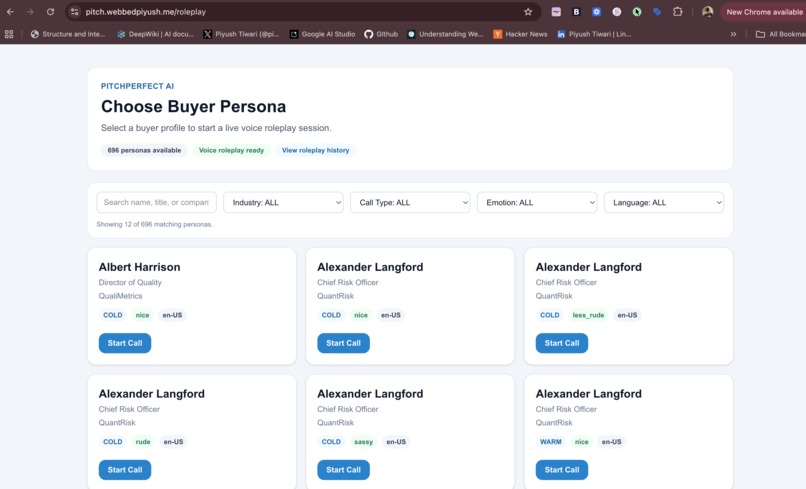Open DeepWiki bookmark
Image resolution: width=806 pixels, height=489 pixels.
click(x=156, y=34)
